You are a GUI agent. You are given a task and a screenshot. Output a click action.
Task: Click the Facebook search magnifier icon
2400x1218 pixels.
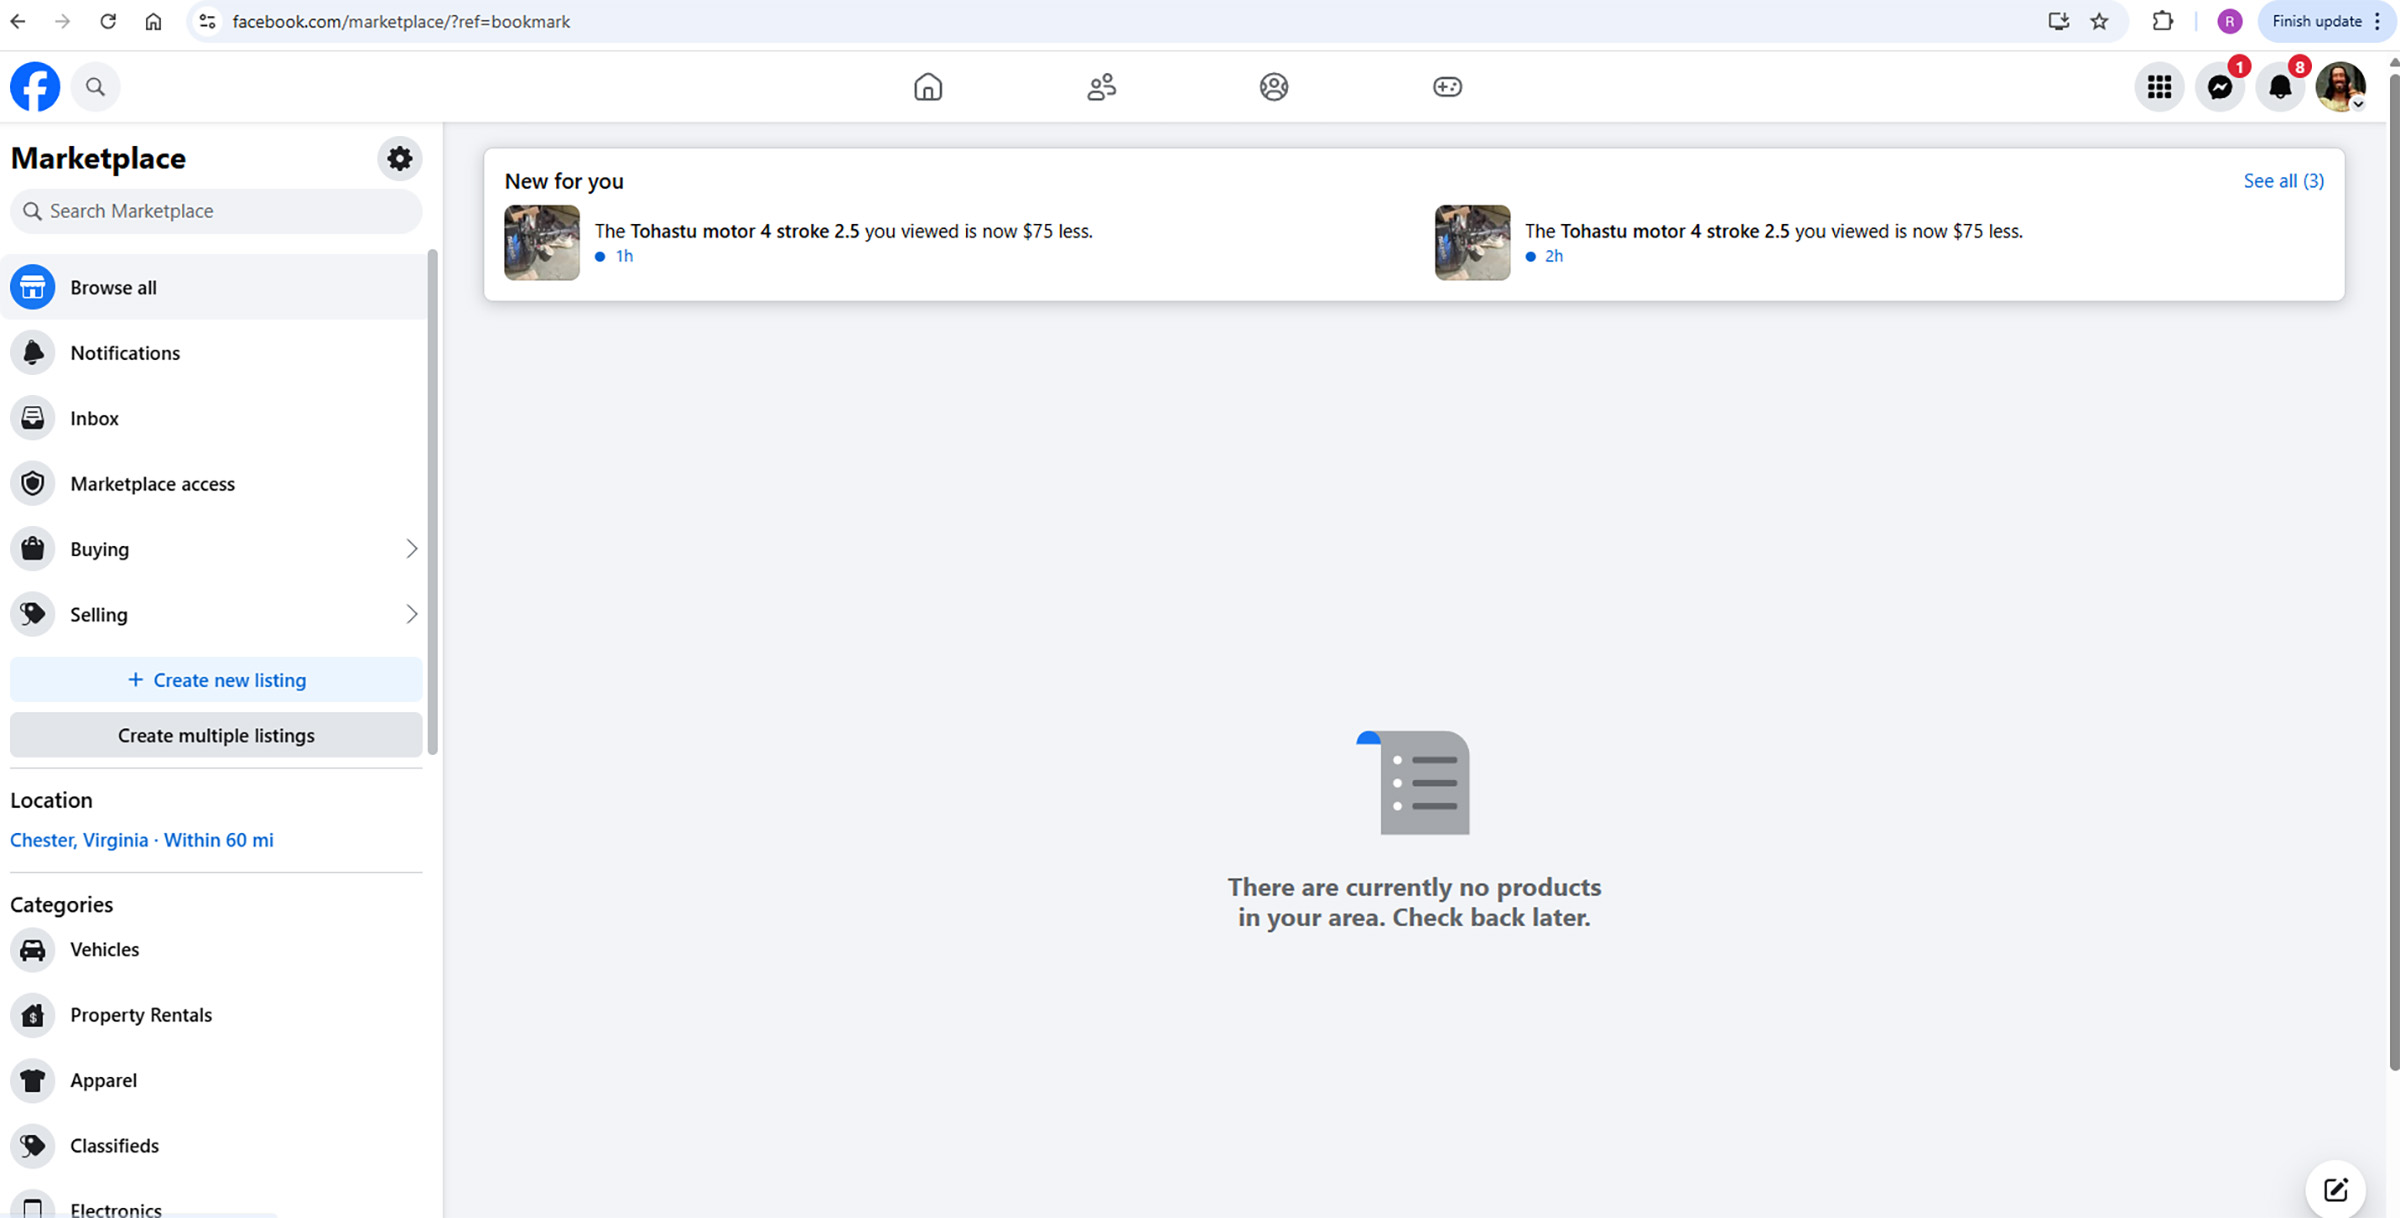point(95,87)
